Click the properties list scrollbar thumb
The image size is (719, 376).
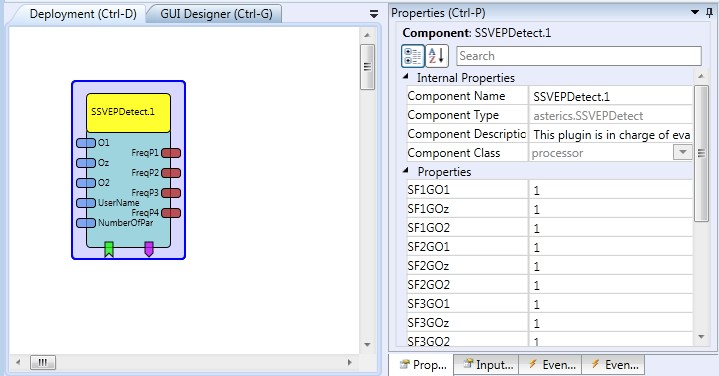pyautogui.click(x=701, y=153)
